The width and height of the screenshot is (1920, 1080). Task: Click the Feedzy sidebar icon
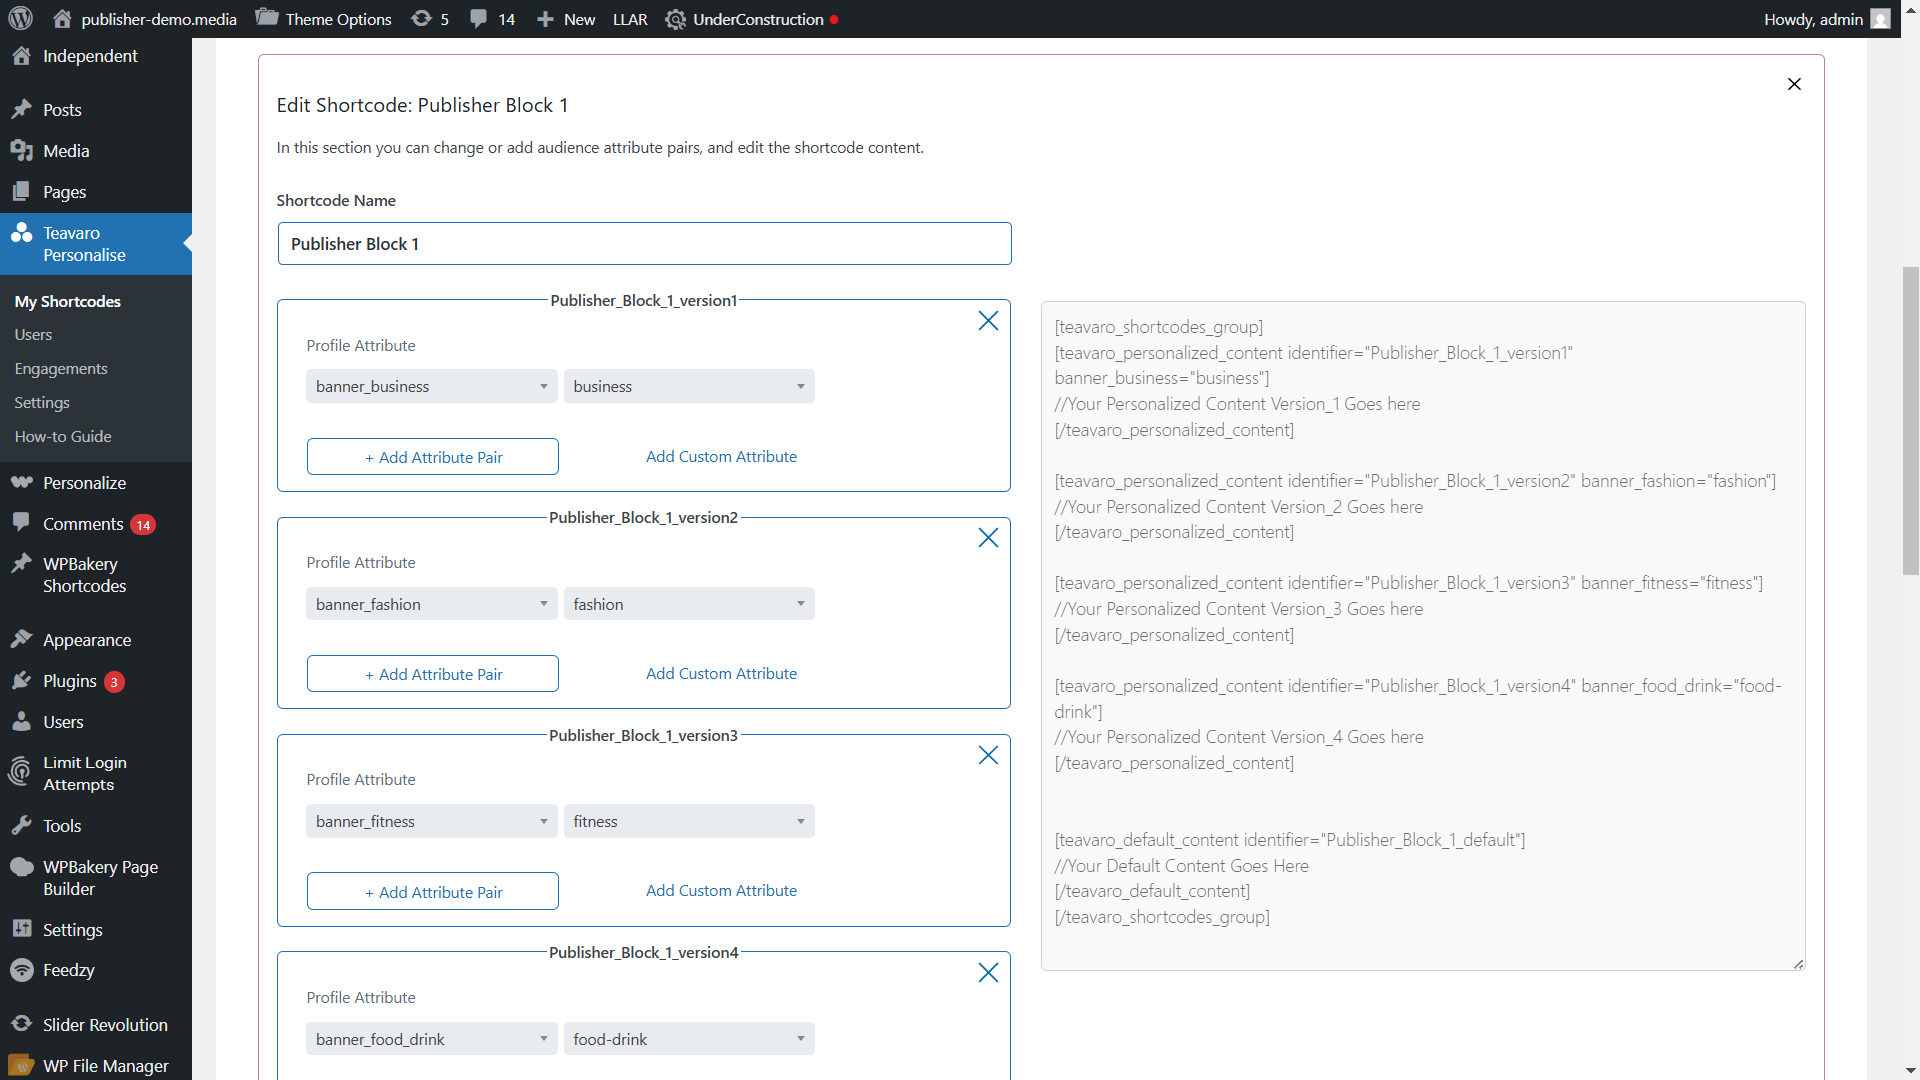[22, 970]
